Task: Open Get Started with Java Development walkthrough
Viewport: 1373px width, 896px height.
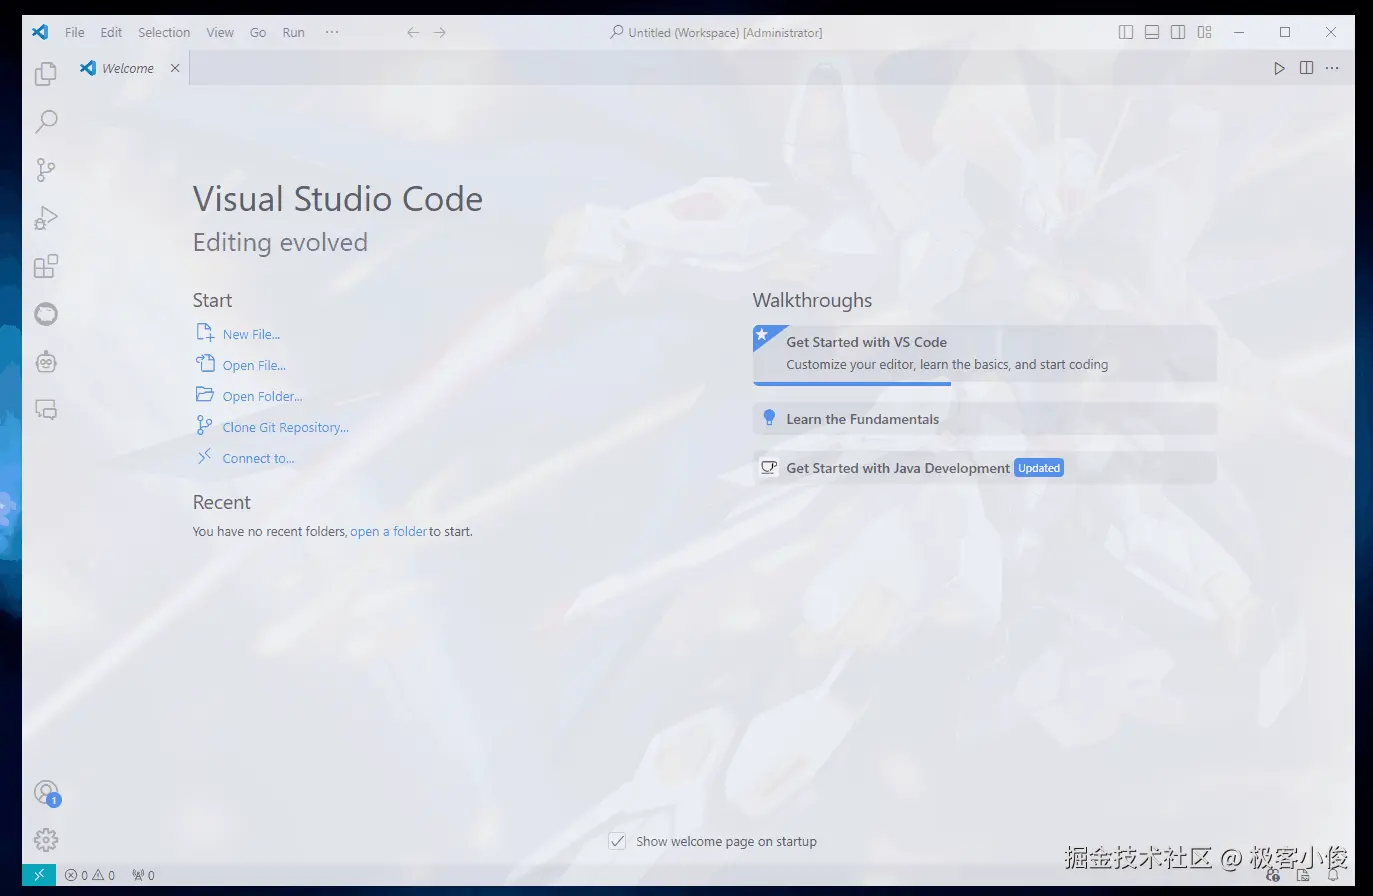Action: pos(985,468)
